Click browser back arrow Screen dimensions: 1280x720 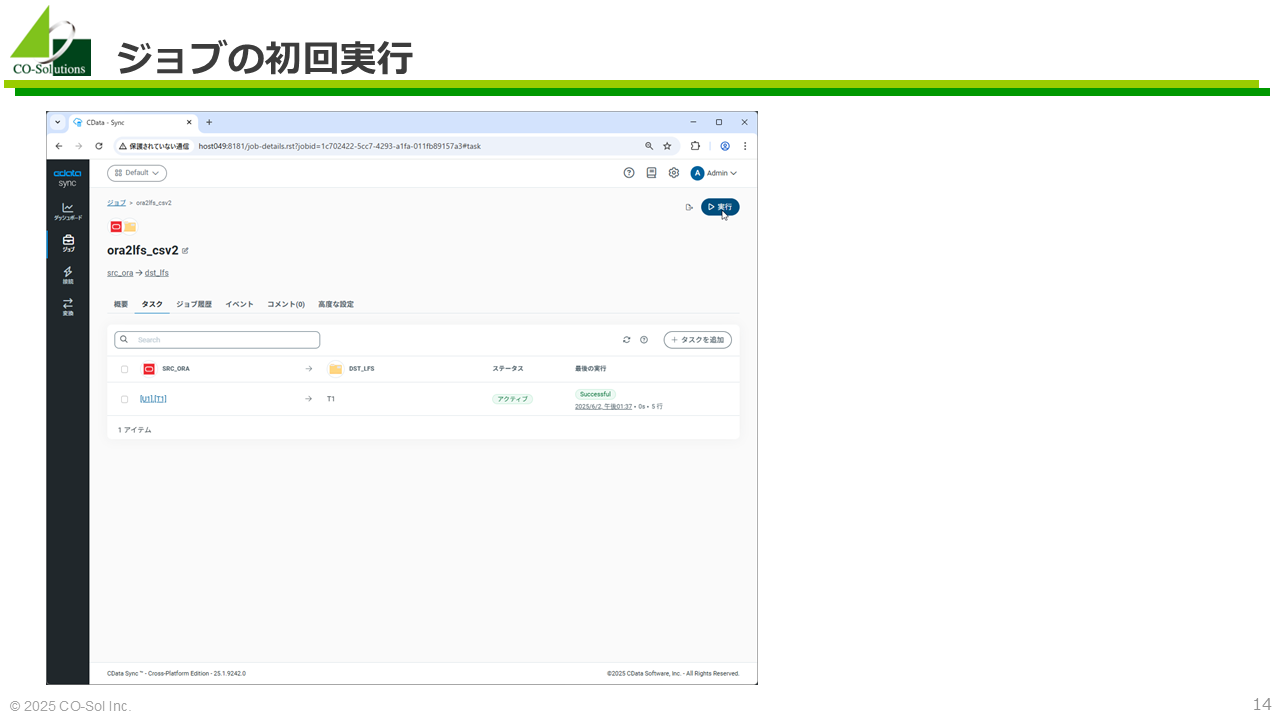point(59,146)
